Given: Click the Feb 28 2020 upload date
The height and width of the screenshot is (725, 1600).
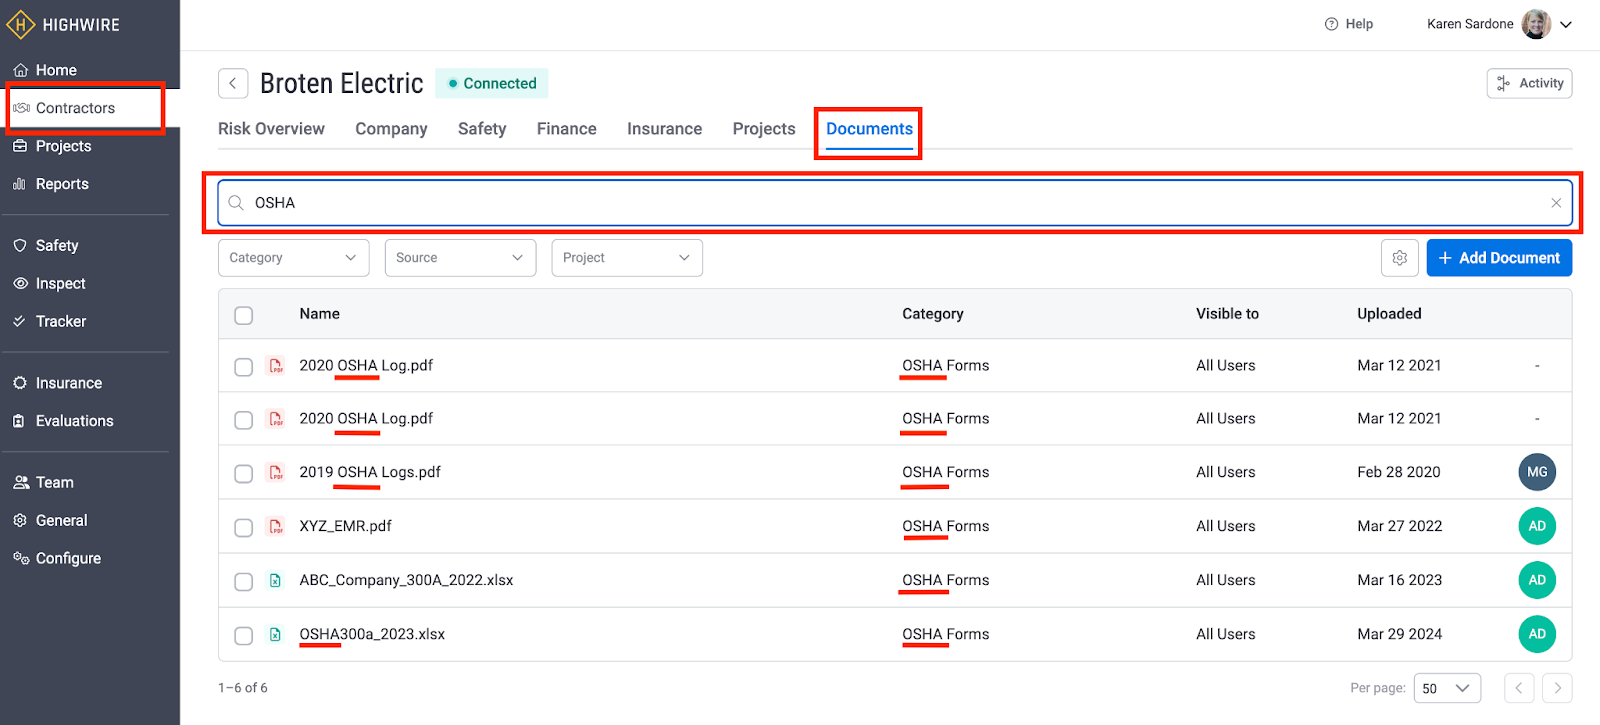Looking at the screenshot, I should (x=1398, y=472).
